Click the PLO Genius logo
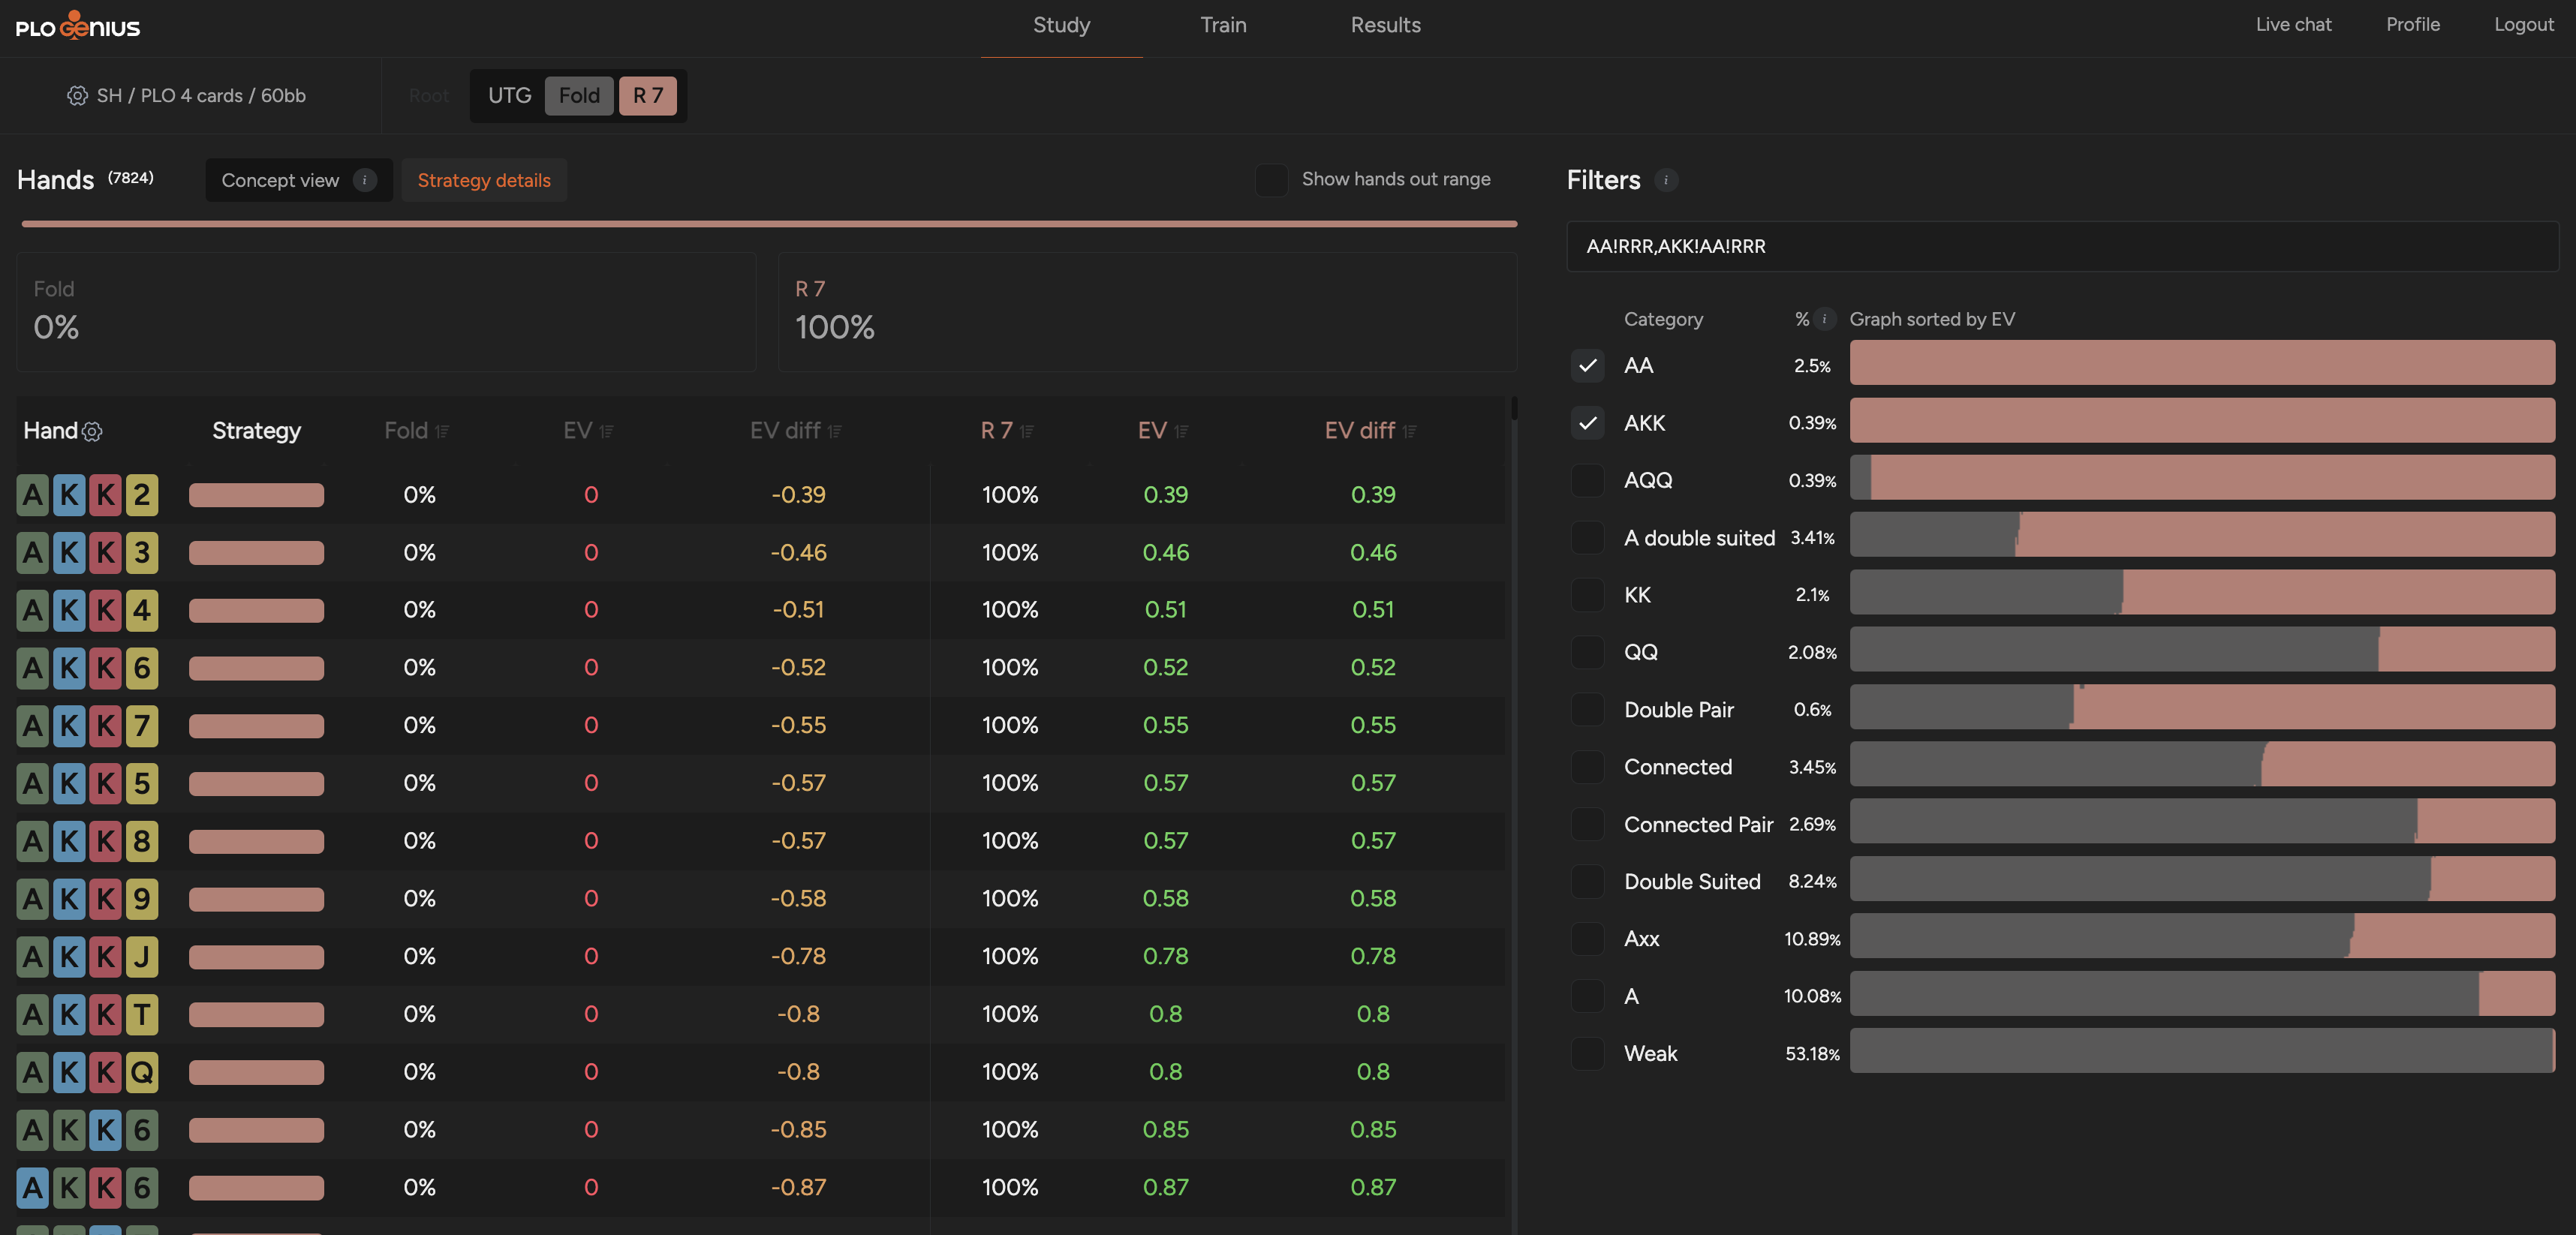Viewport: 2576px width, 1235px height. pyautogui.click(x=78, y=25)
